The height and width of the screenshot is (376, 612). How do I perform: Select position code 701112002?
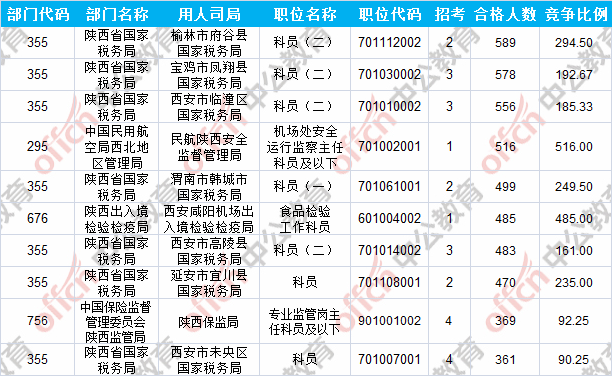tap(390, 42)
